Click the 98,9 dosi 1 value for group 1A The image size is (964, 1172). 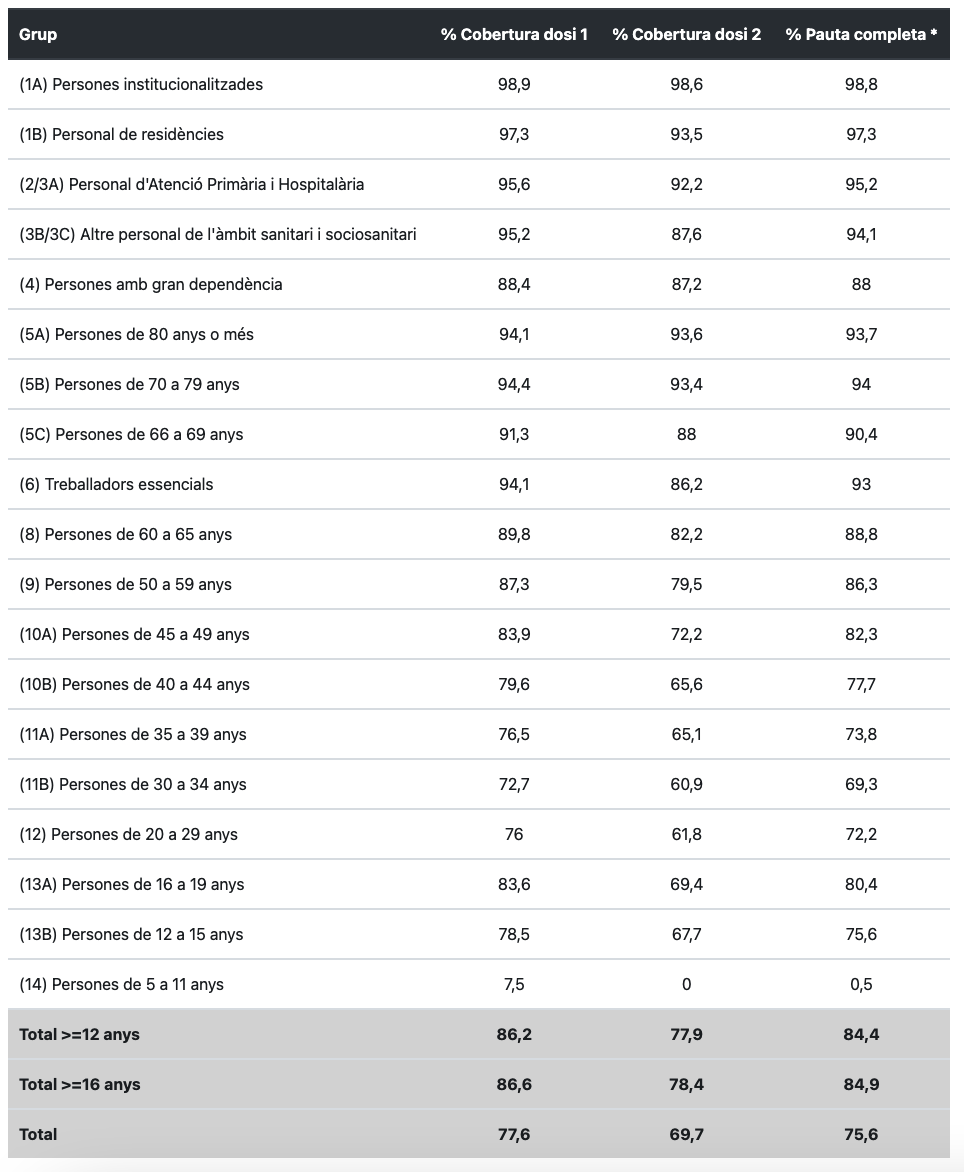pos(514,85)
